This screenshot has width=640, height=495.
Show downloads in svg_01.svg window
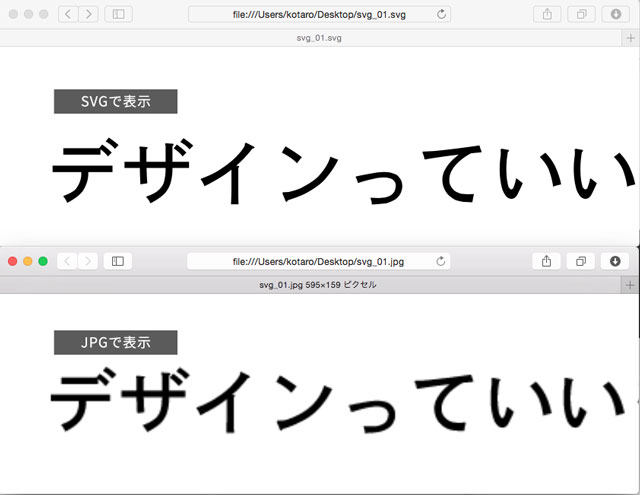pos(616,14)
